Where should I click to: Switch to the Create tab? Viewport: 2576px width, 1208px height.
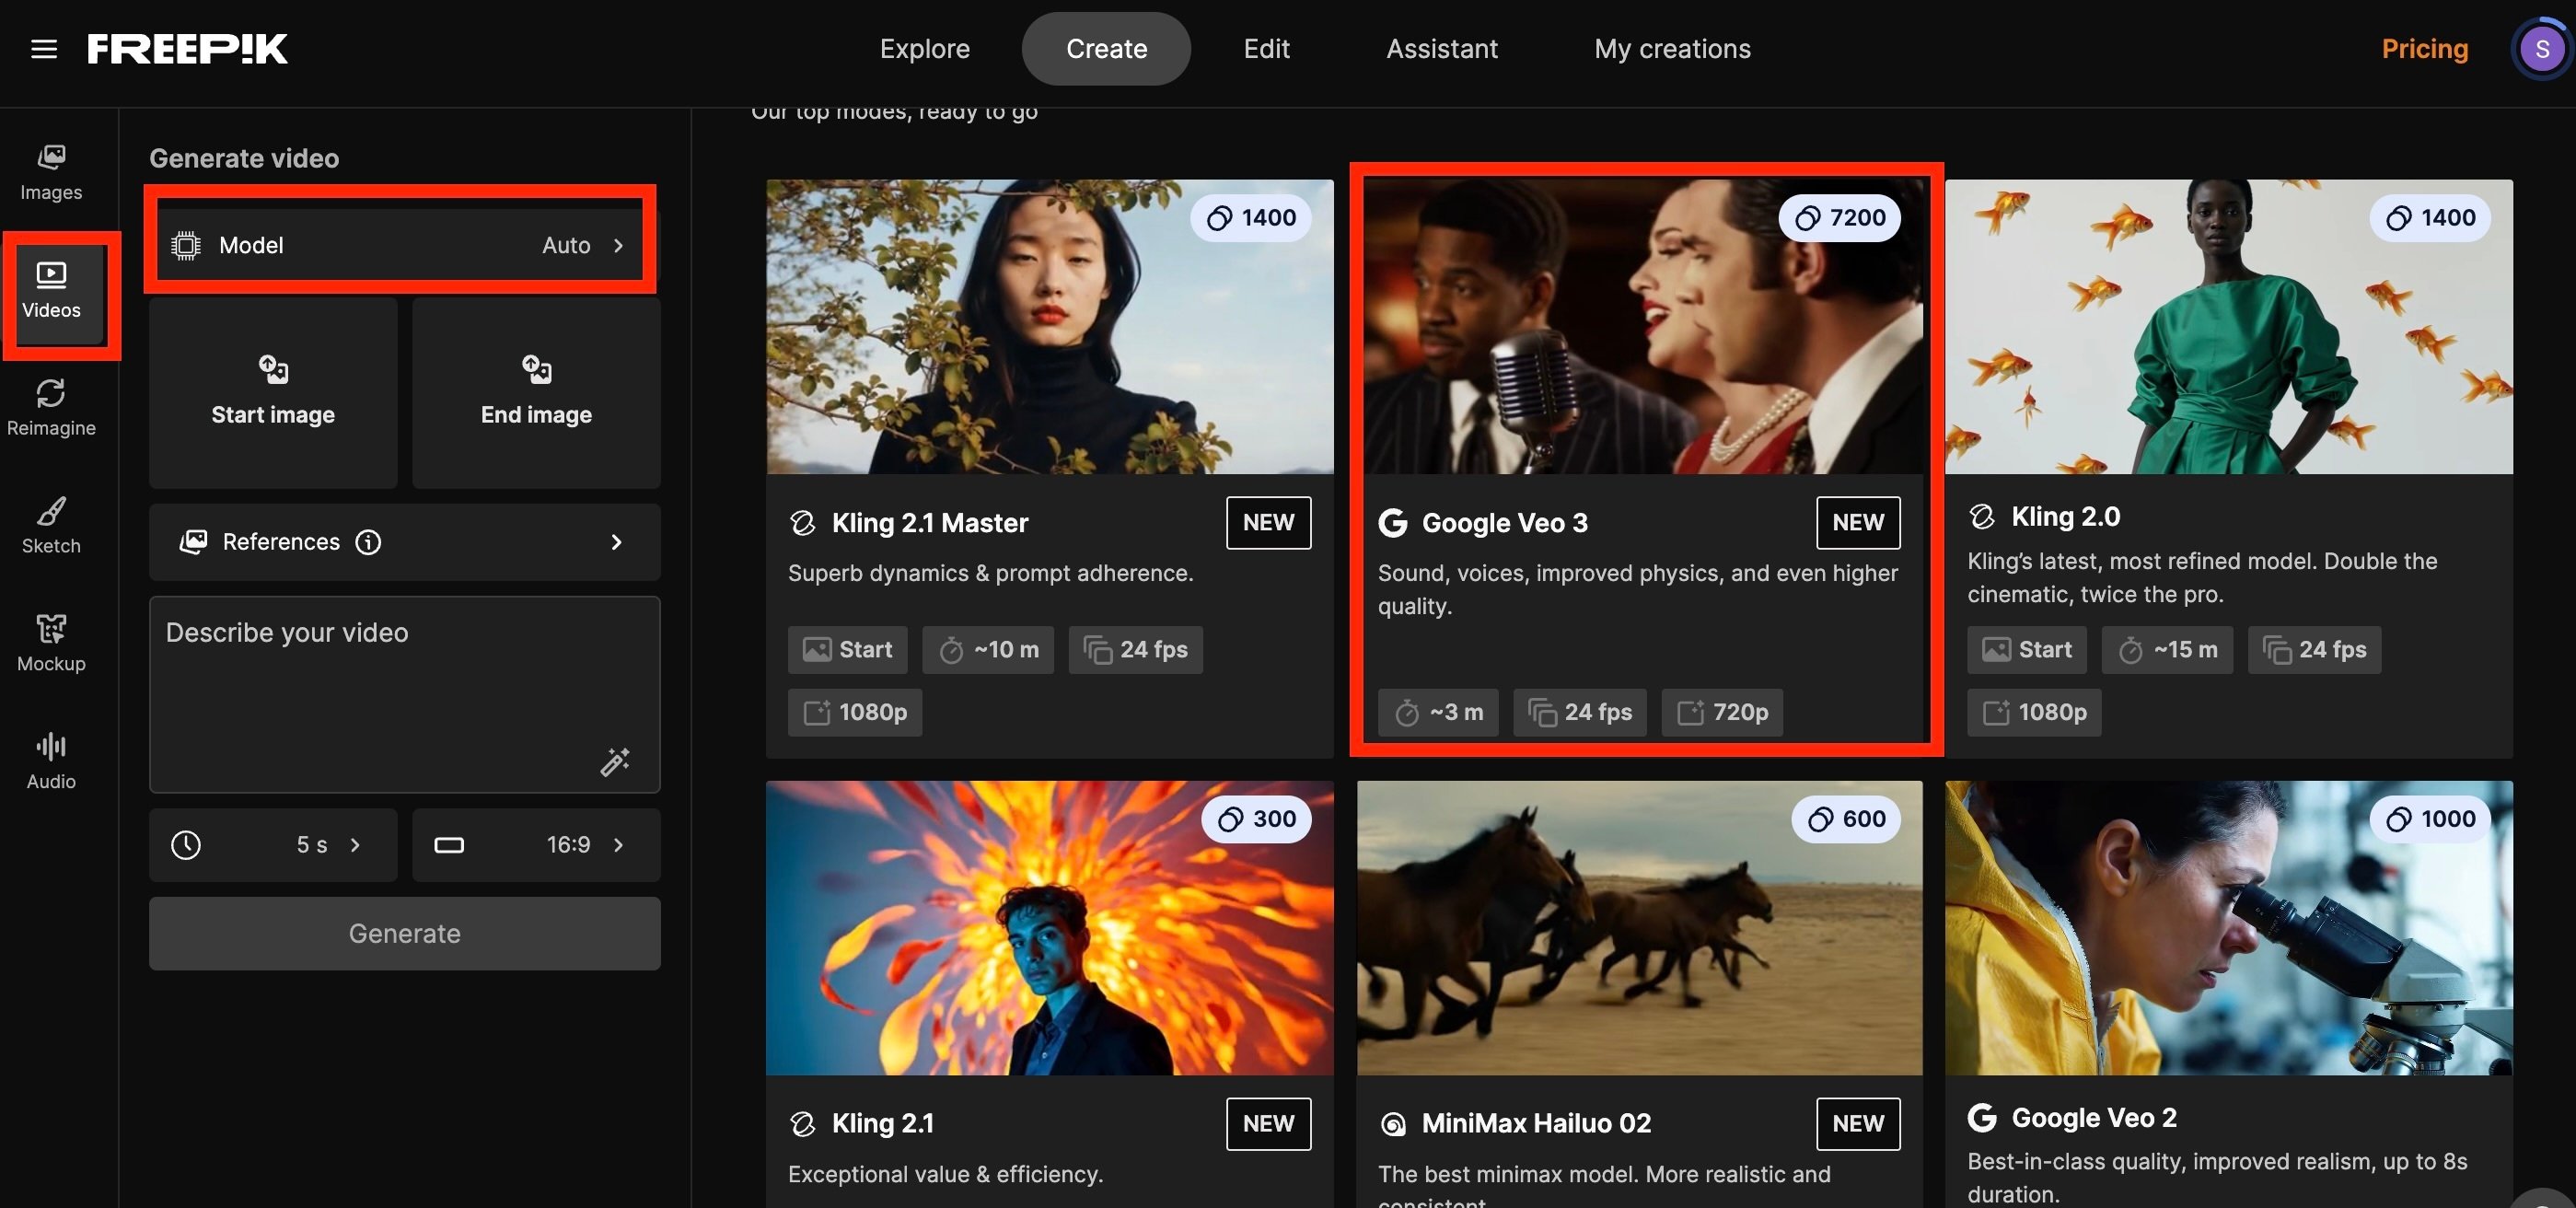point(1106,48)
